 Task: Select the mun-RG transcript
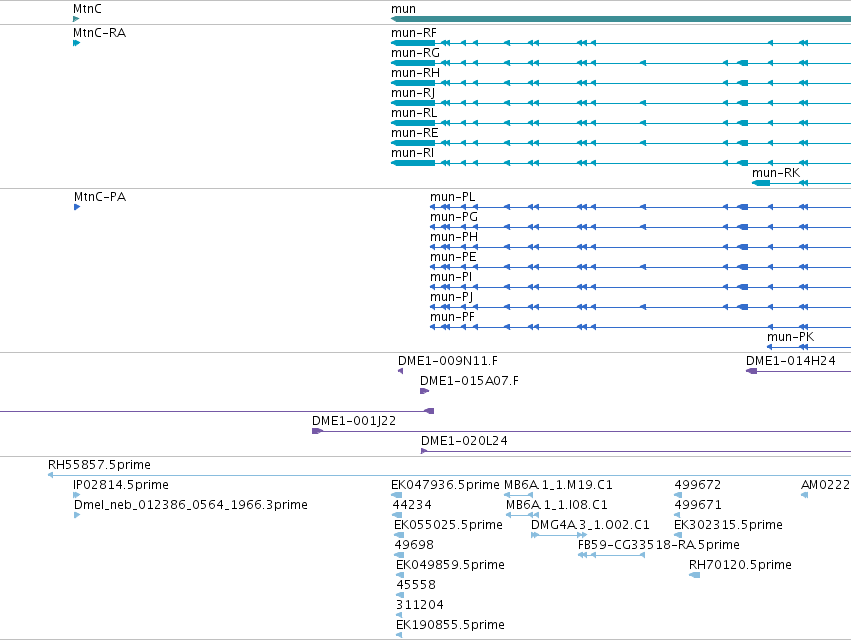tap(621, 63)
